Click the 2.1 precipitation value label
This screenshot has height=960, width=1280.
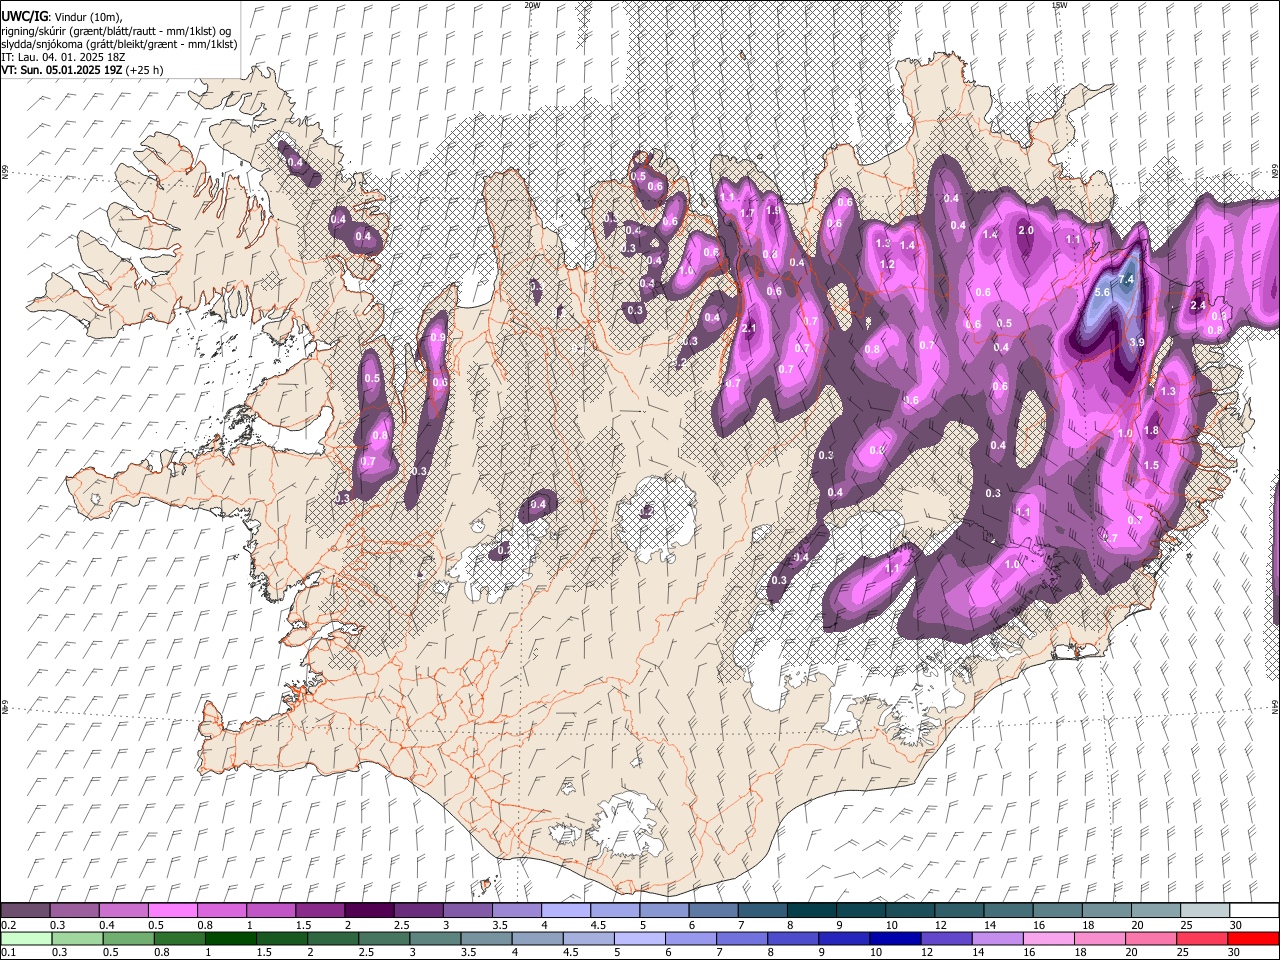point(749,329)
